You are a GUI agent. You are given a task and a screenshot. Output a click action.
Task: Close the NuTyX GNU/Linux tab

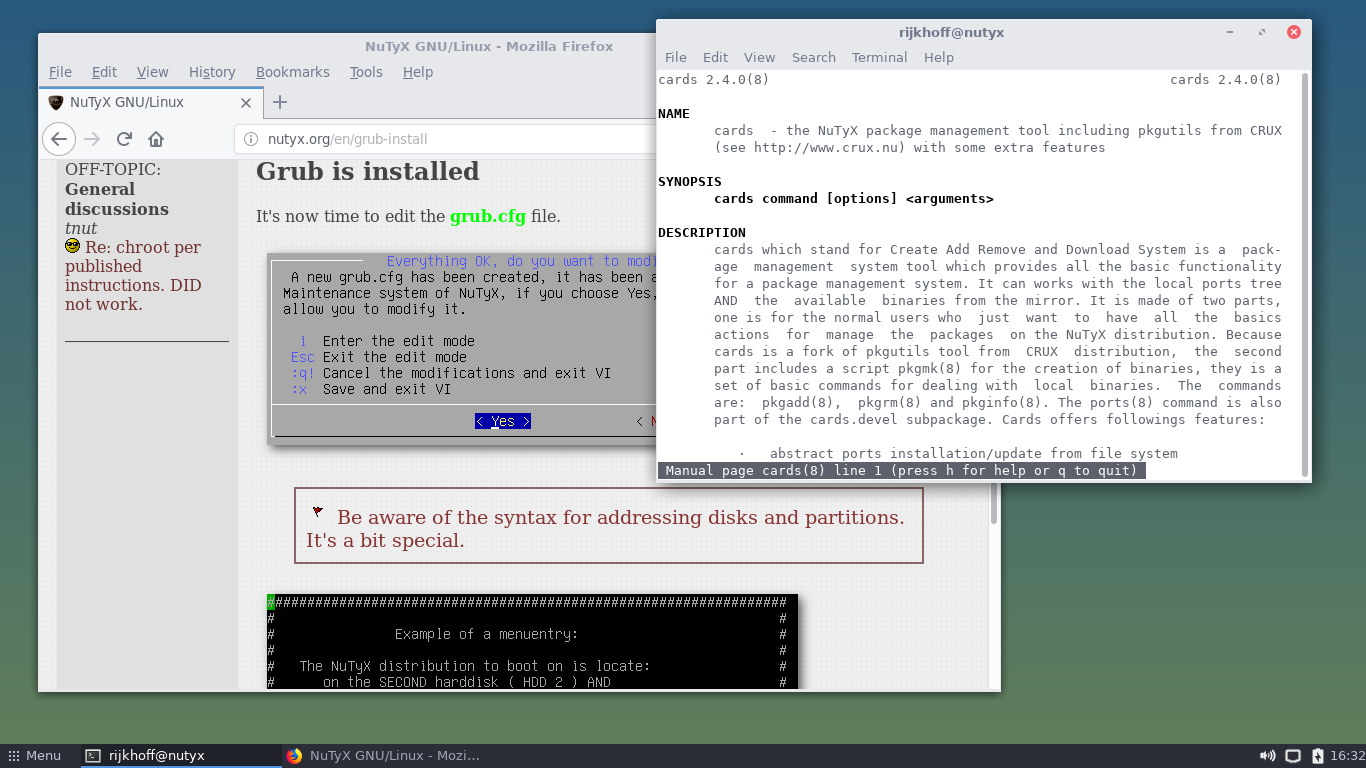click(x=246, y=102)
